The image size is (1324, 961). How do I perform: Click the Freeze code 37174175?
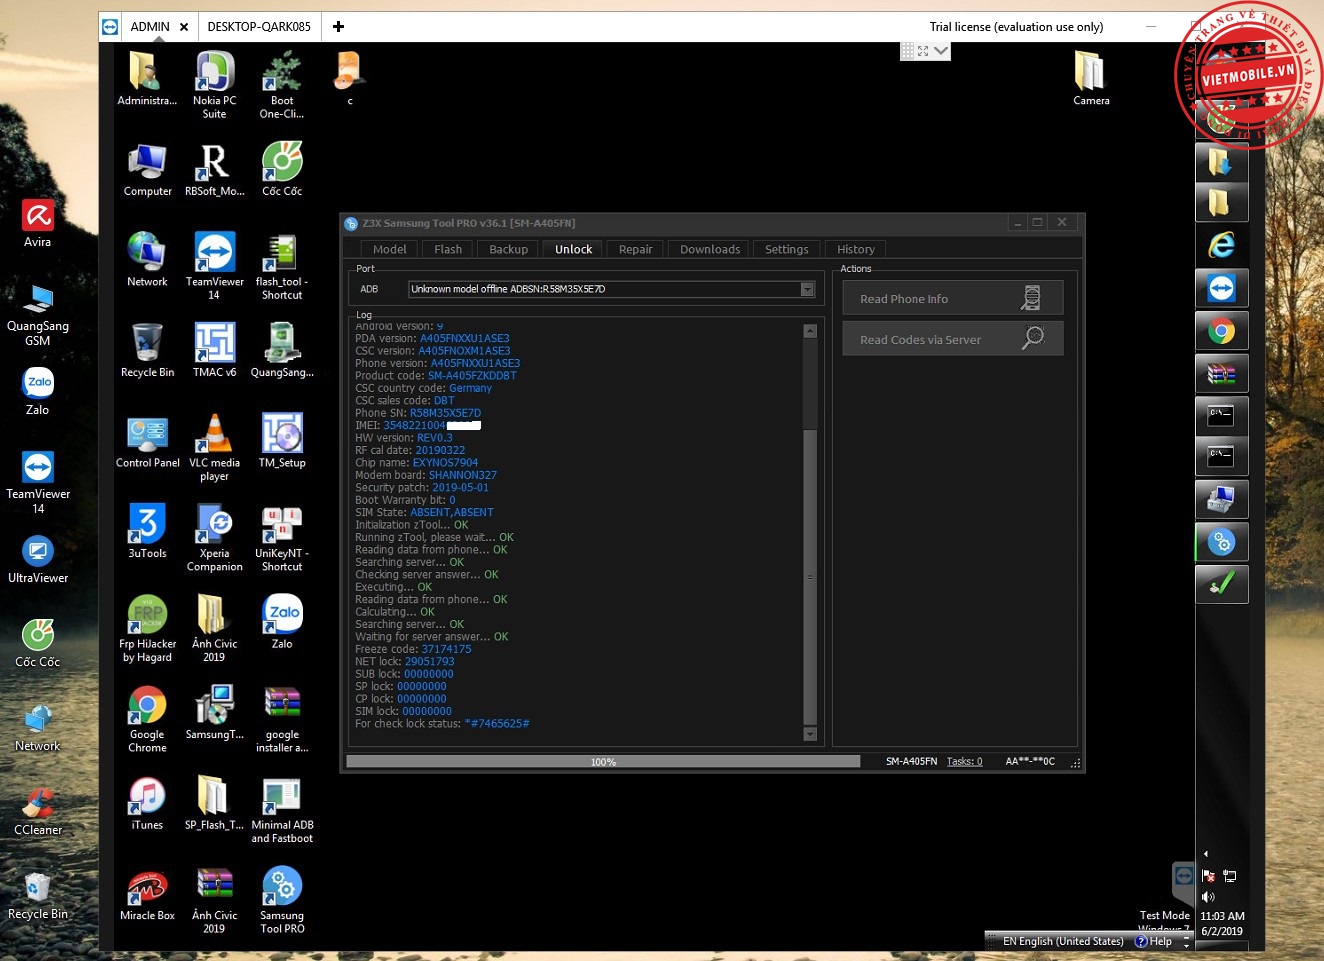446,649
